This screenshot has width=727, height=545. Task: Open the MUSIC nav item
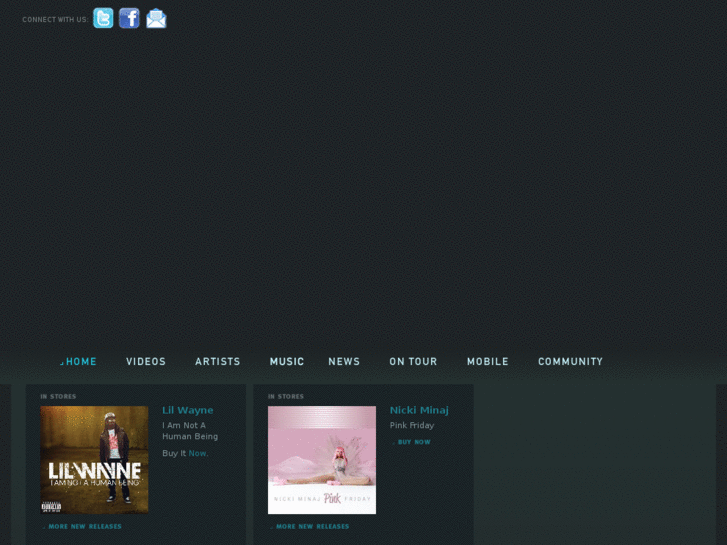click(287, 361)
